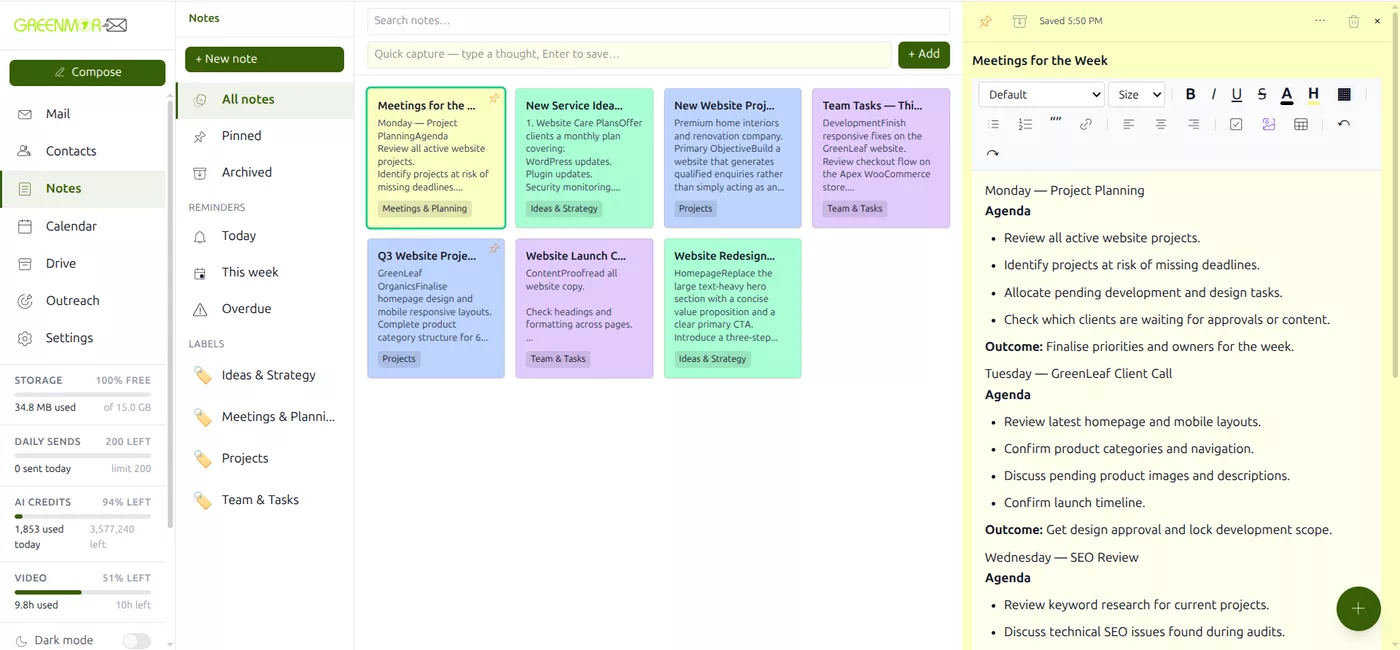Select Notes in the left sidebar
The height and width of the screenshot is (650, 1400).
(x=83, y=188)
